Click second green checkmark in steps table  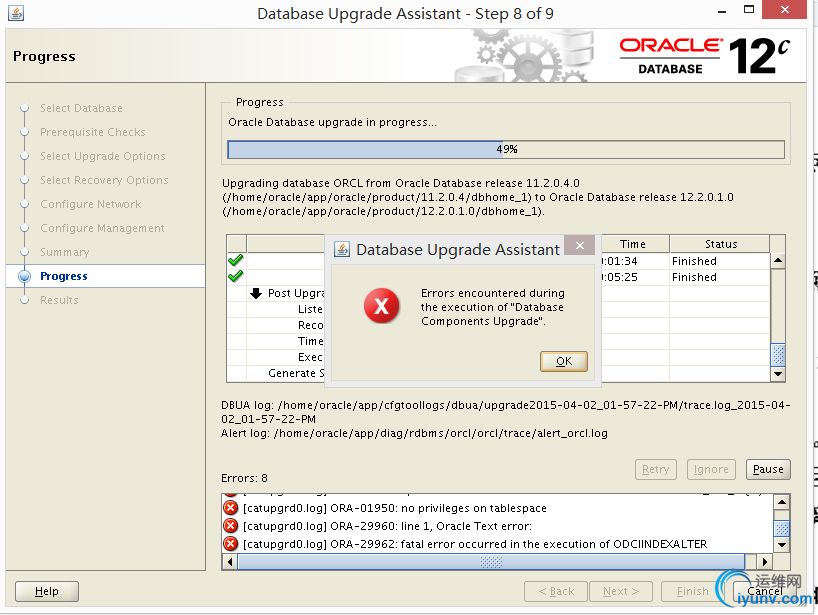tap(236, 275)
